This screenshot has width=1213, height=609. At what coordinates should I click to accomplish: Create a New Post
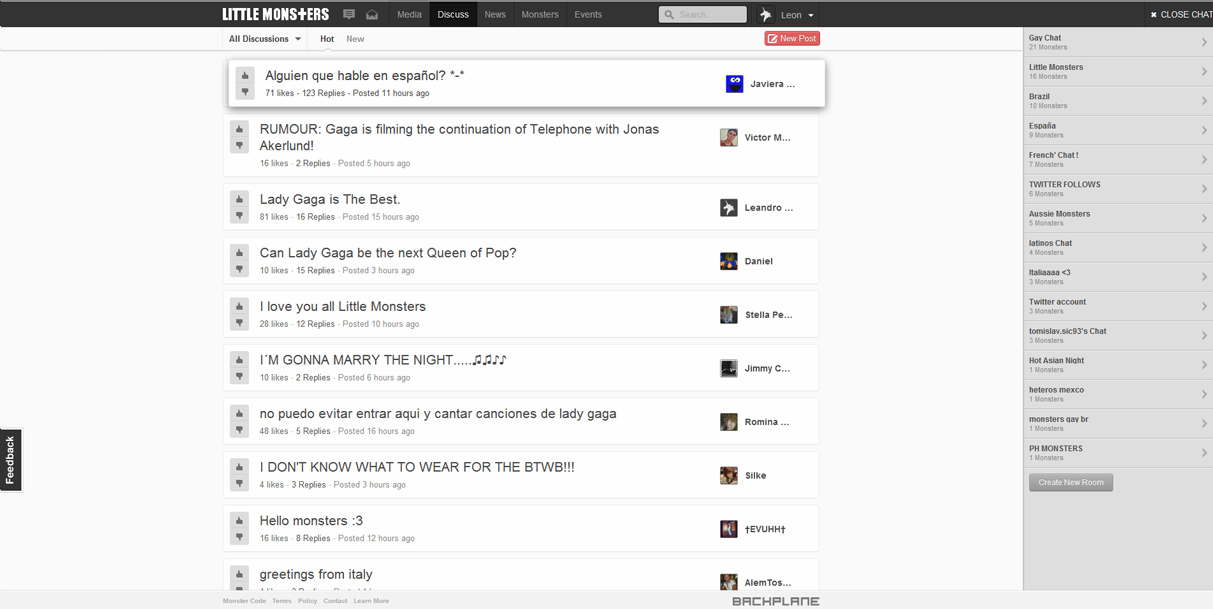[x=792, y=38]
